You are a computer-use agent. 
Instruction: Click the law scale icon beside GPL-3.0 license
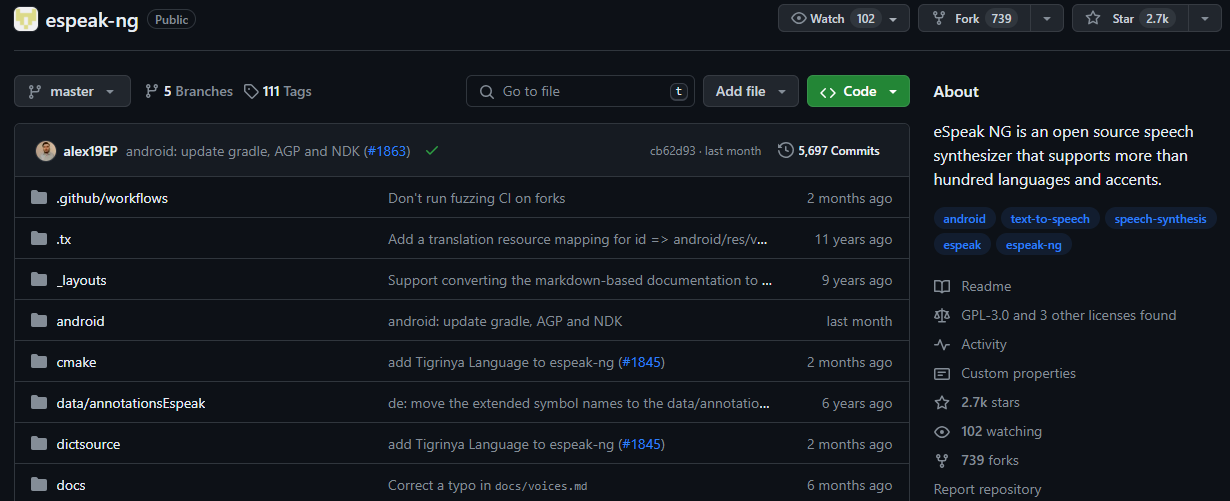pos(942,315)
